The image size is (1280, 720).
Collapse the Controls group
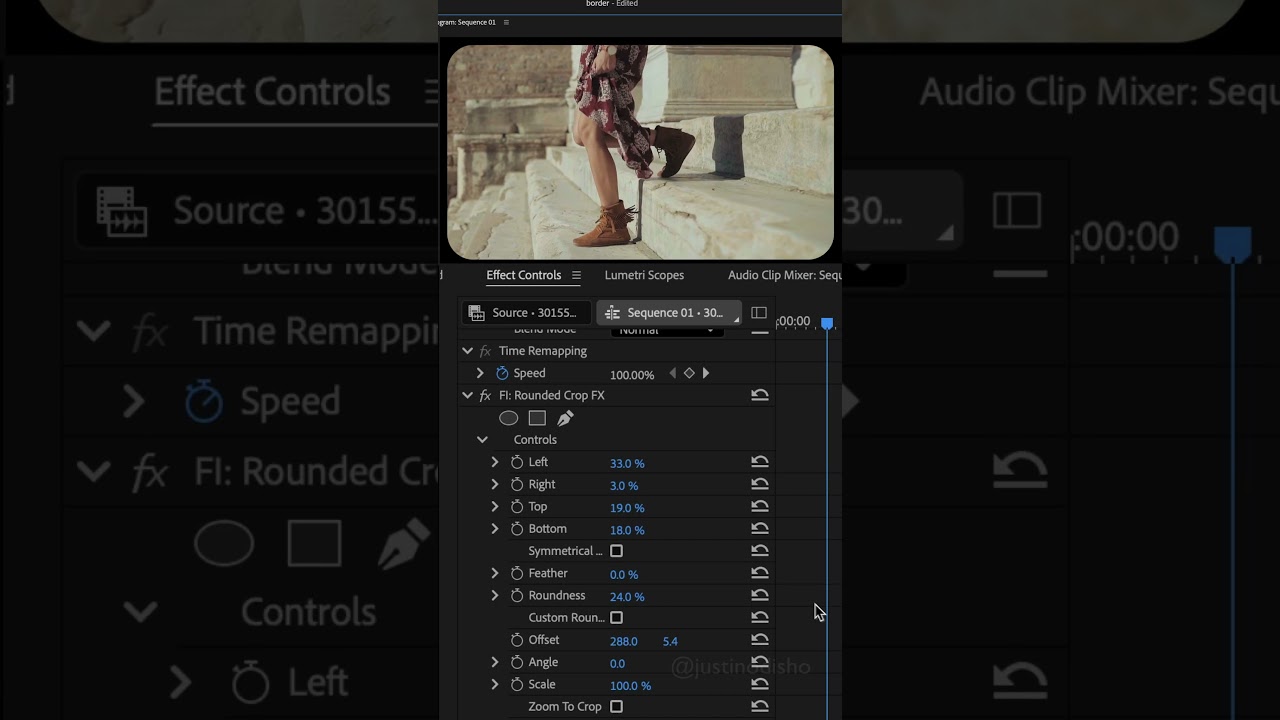tap(482, 440)
